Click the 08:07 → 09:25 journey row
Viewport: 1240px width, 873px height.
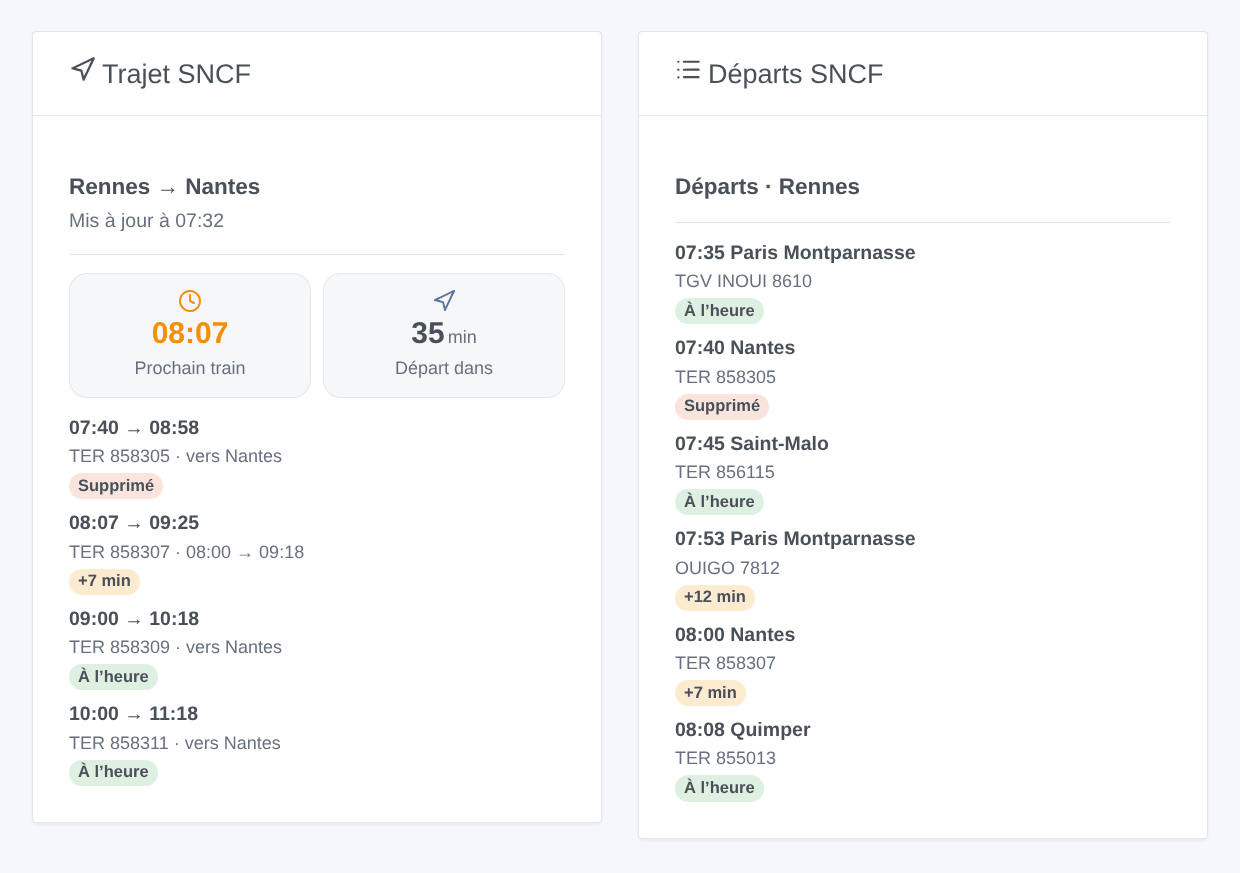[134, 523]
